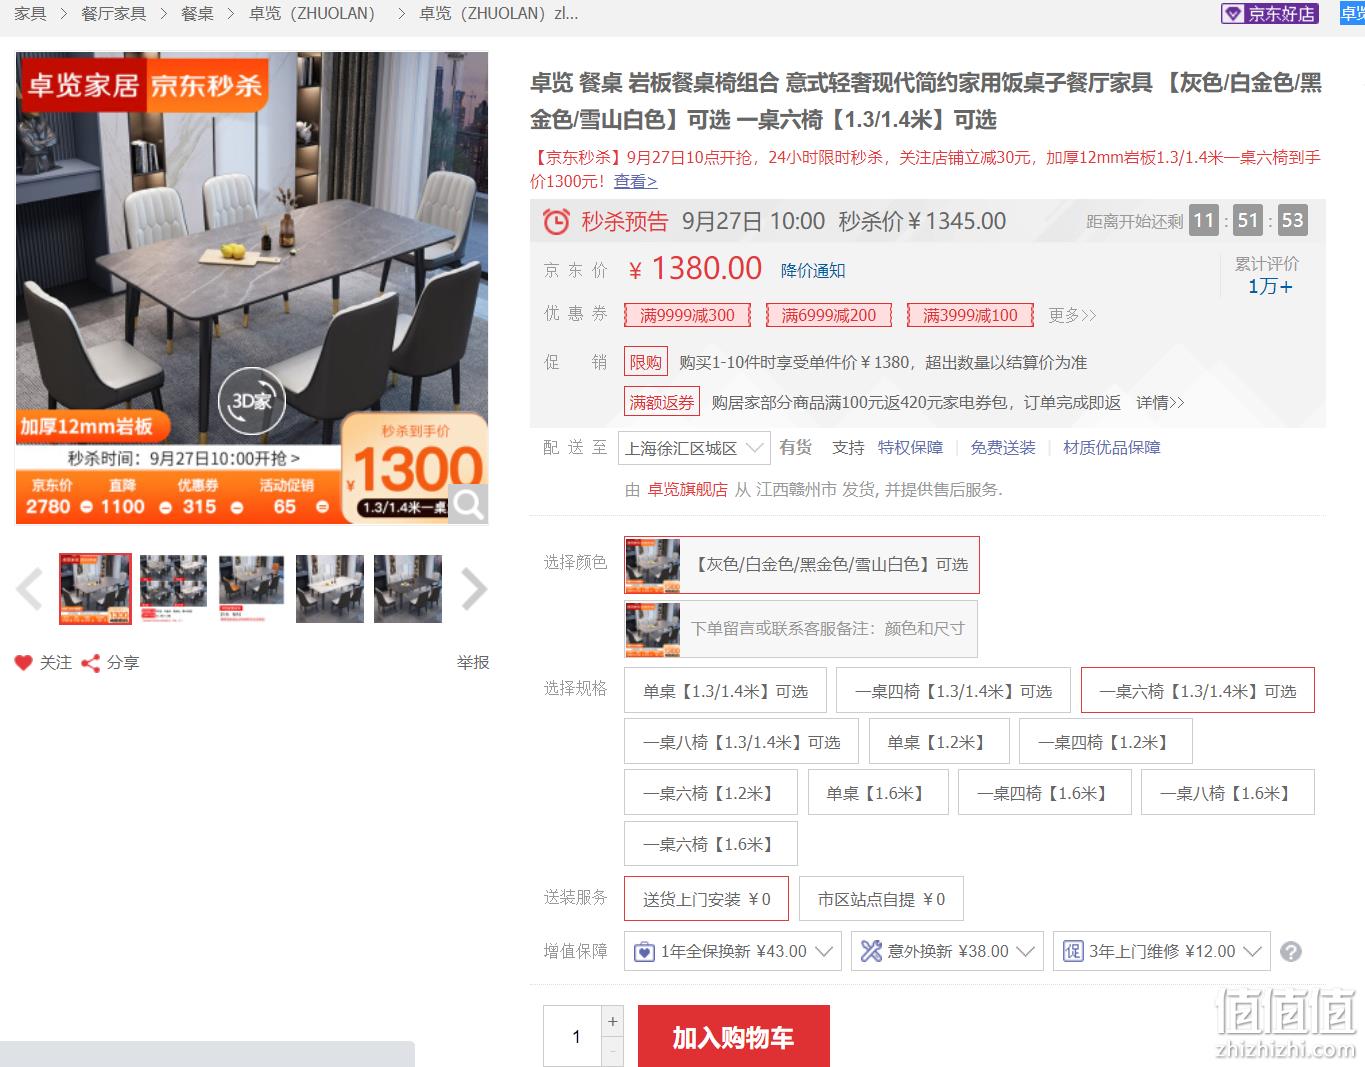The height and width of the screenshot is (1067, 1365).
Task: Select the third product thumbnail
Action: pyautogui.click(x=251, y=589)
